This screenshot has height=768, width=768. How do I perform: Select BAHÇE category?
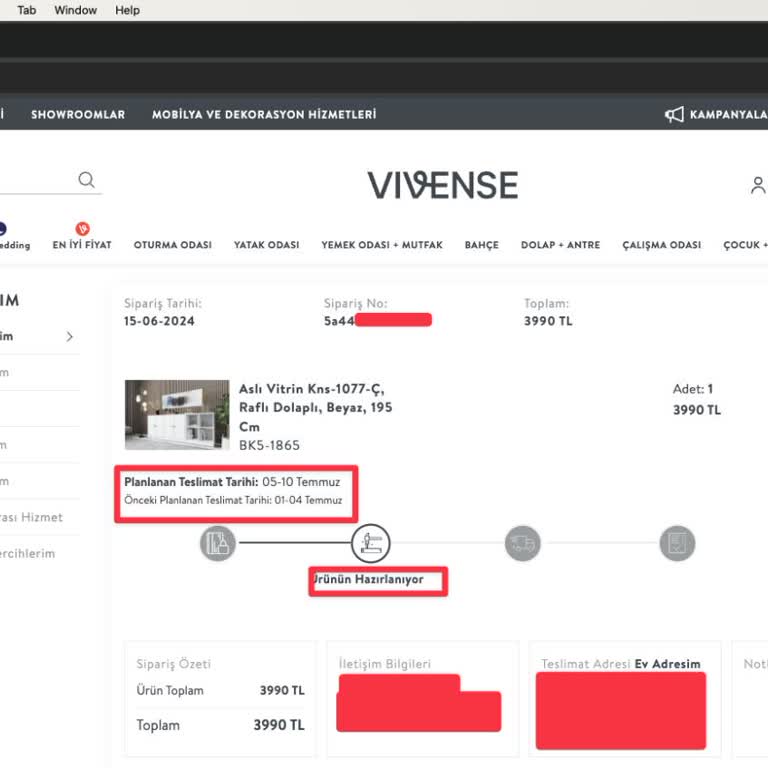(481, 245)
